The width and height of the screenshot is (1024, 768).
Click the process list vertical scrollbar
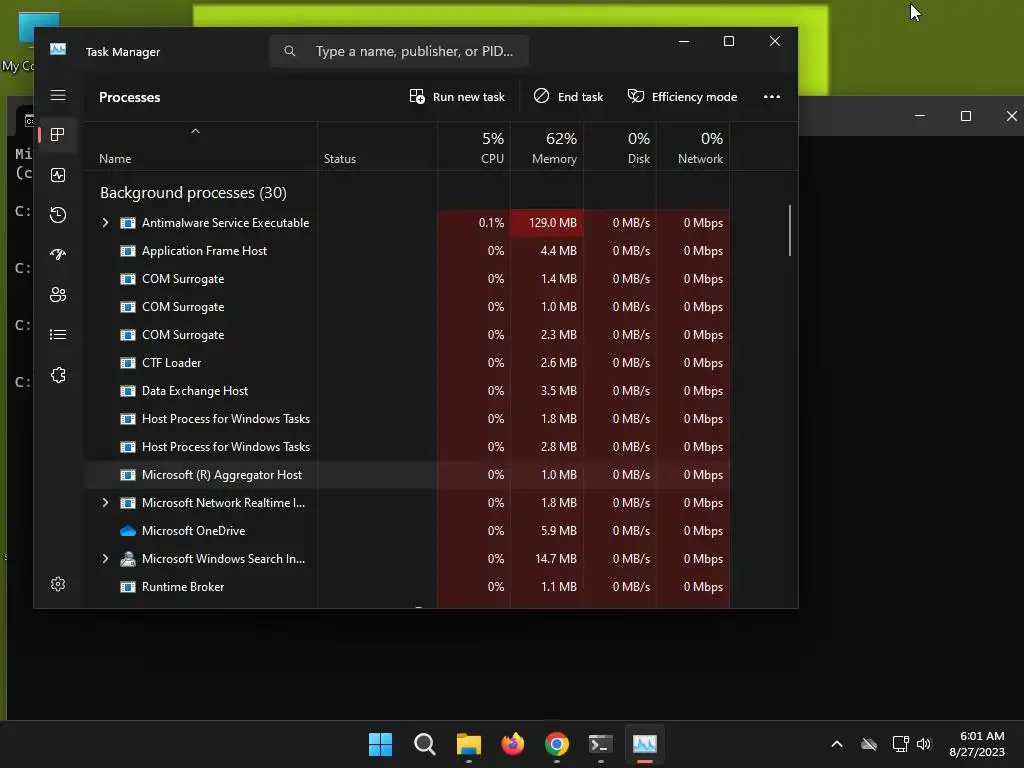tap(790, 231)
